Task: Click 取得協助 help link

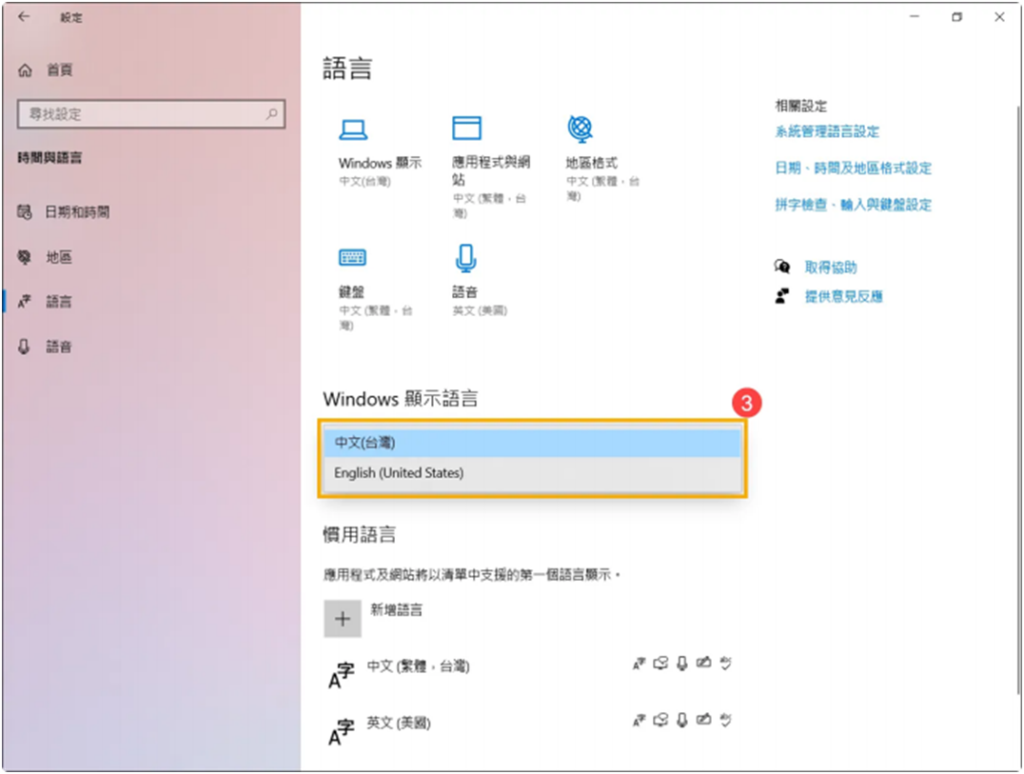Action: (830, 267)
